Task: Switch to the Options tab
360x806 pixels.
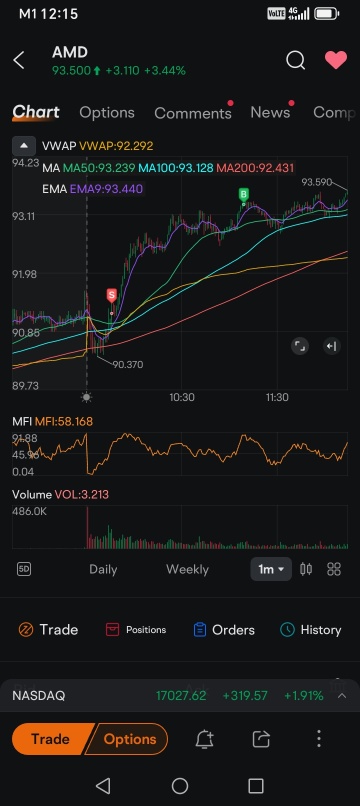Action: pos(107,113)
